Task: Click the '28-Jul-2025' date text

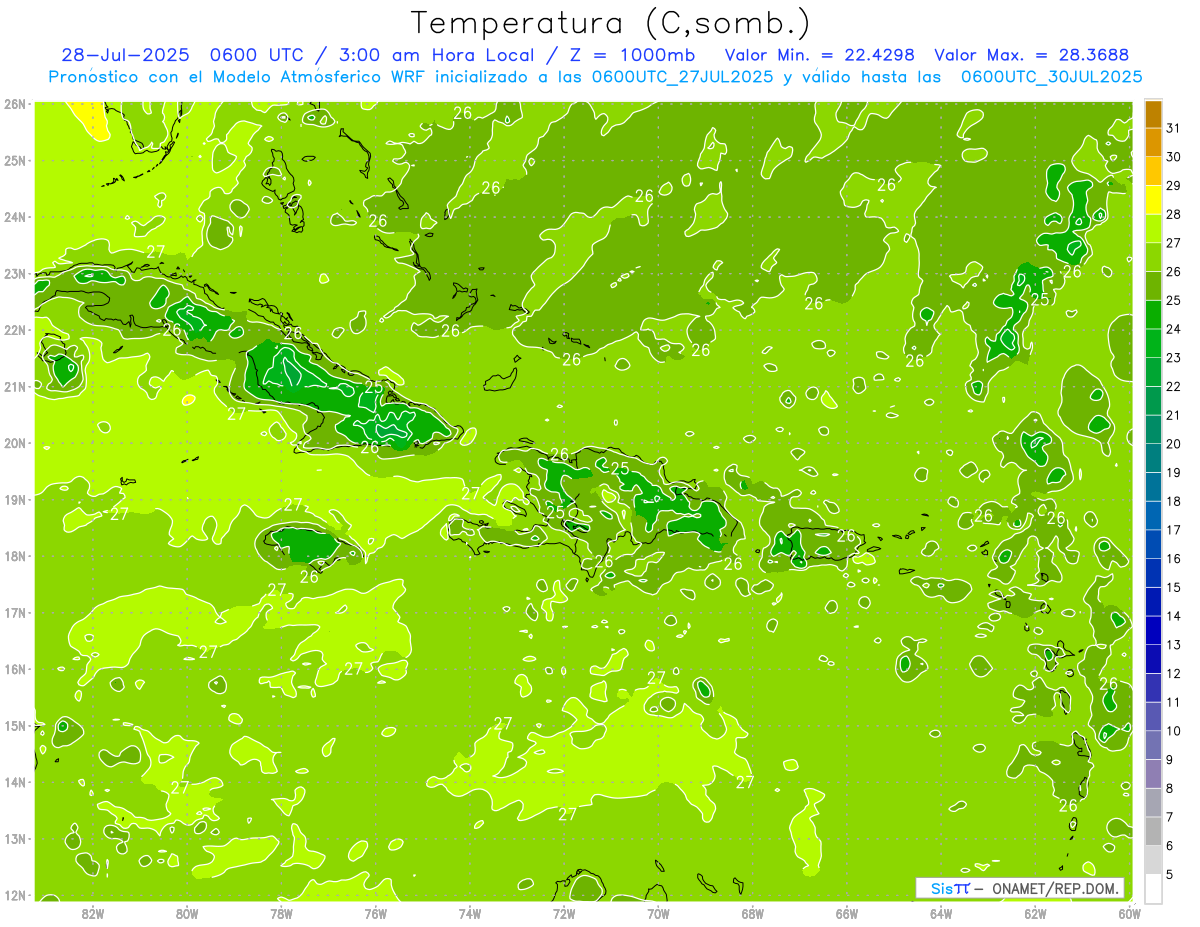Action: pos(123,55)
